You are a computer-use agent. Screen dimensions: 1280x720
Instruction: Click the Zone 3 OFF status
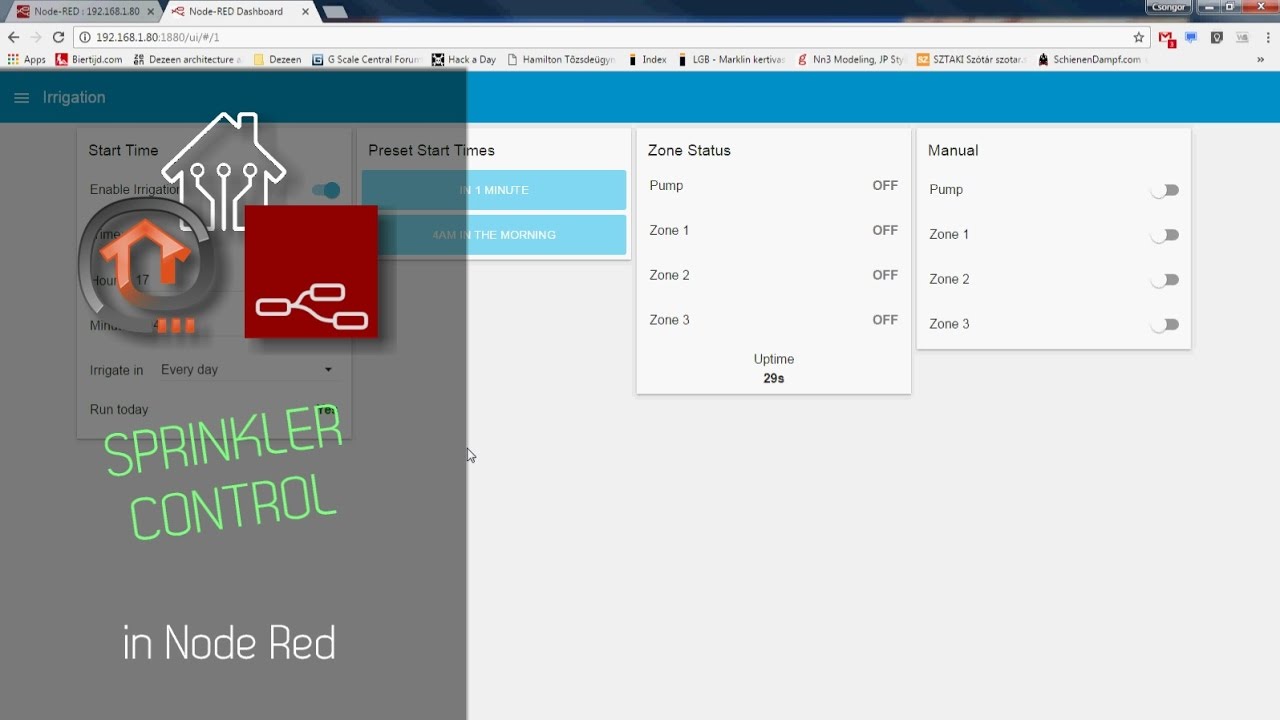click(885, 320)
